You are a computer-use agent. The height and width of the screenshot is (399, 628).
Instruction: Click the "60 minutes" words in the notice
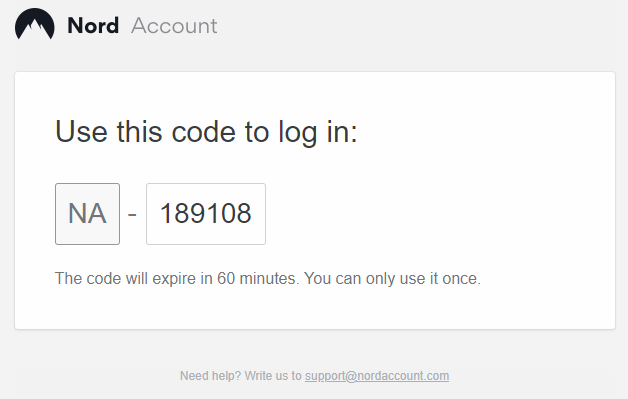click(258, 278)
